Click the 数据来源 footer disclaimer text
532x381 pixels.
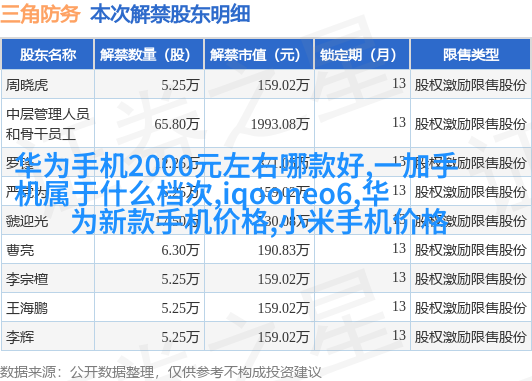[x=160, y=372]
